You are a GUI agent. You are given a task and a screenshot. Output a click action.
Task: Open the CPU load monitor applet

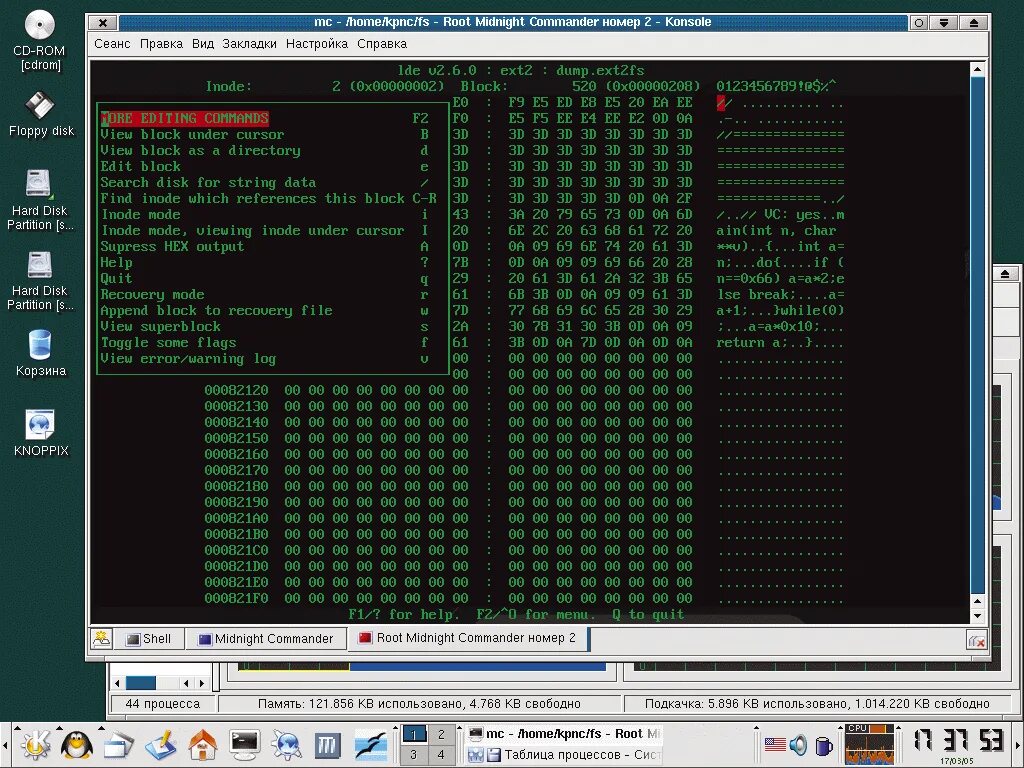click(x=869, y=744)
